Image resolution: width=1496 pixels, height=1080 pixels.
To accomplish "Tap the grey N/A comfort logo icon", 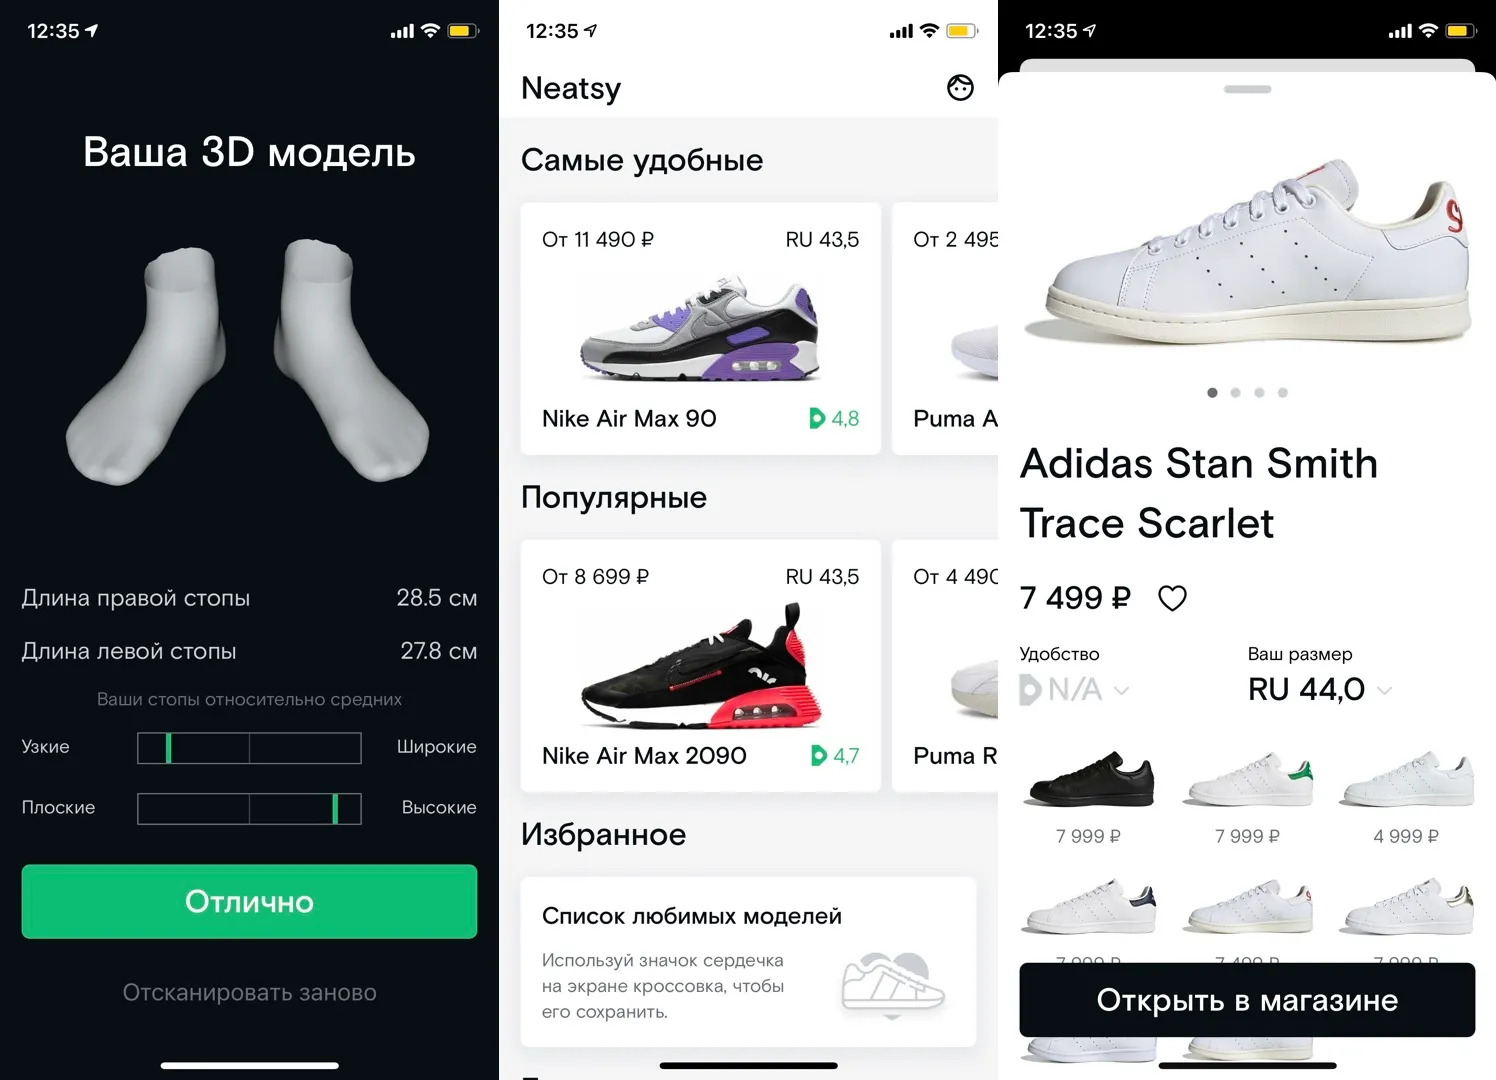I will click(1030, 690).
